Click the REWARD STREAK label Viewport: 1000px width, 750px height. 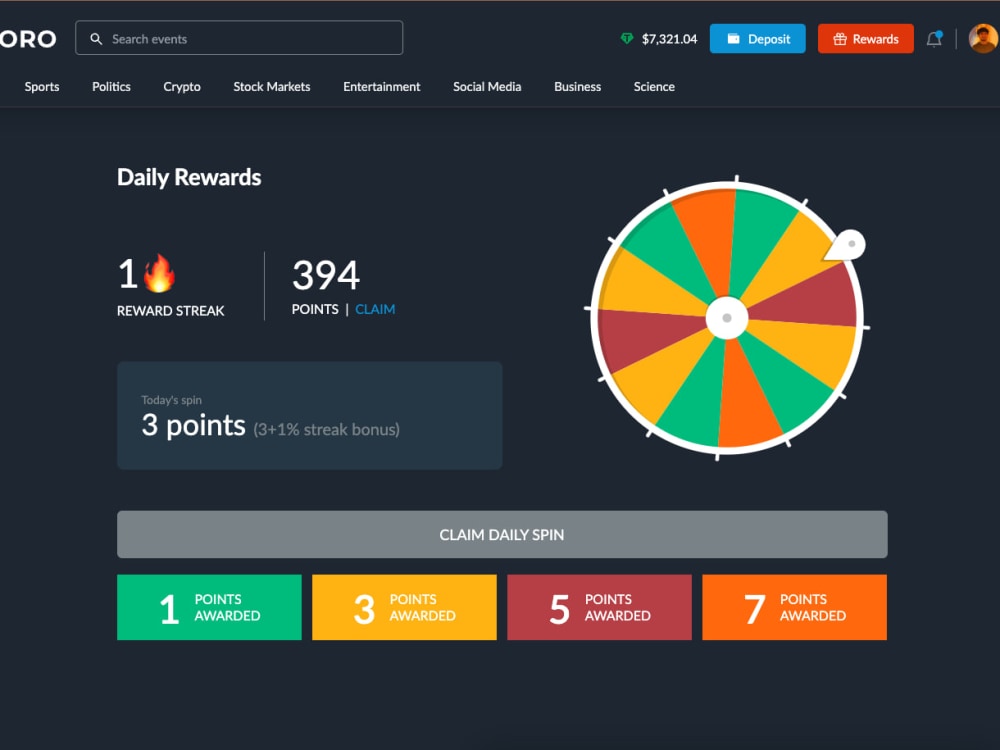tap(170, 311)
